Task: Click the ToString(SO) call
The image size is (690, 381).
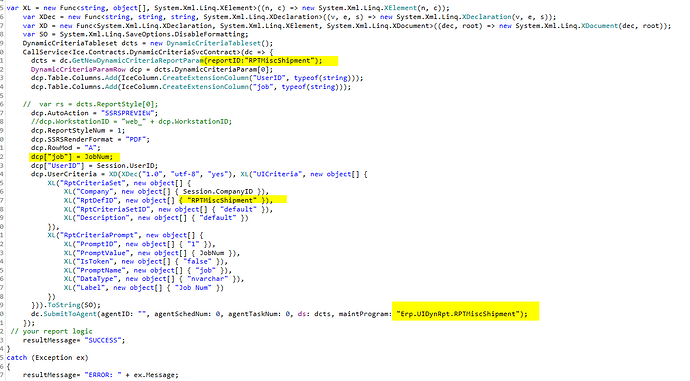Action: (x=73, y=305)
